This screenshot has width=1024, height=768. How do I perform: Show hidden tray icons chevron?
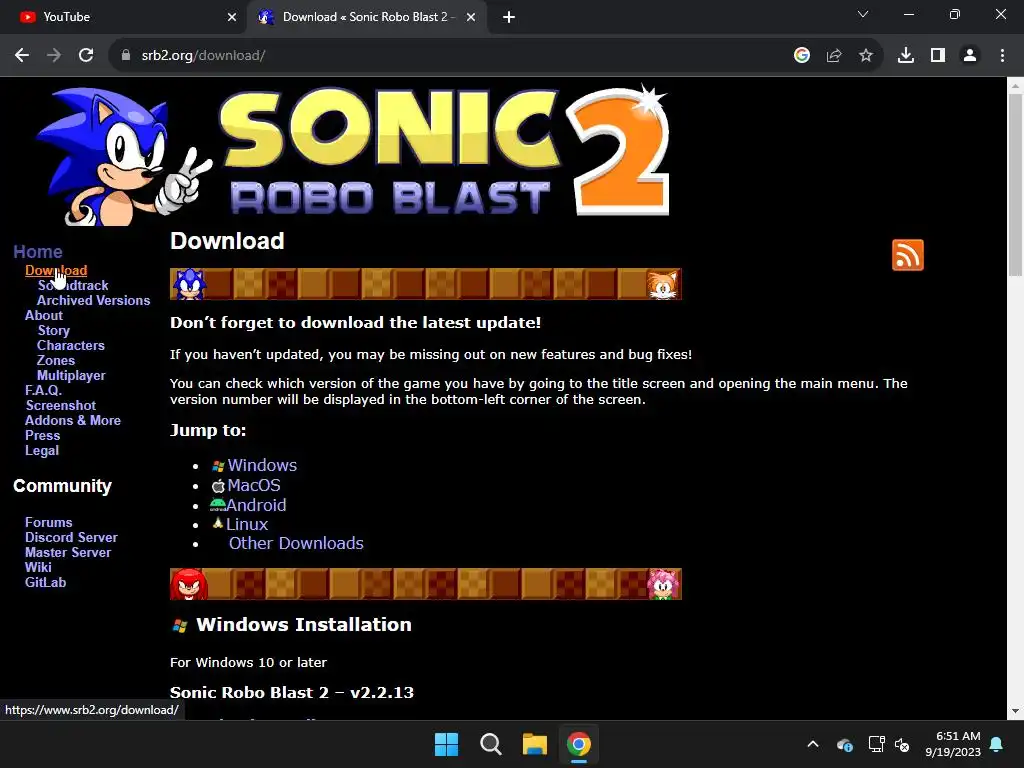pyautogui.click(x=813, y=744)
